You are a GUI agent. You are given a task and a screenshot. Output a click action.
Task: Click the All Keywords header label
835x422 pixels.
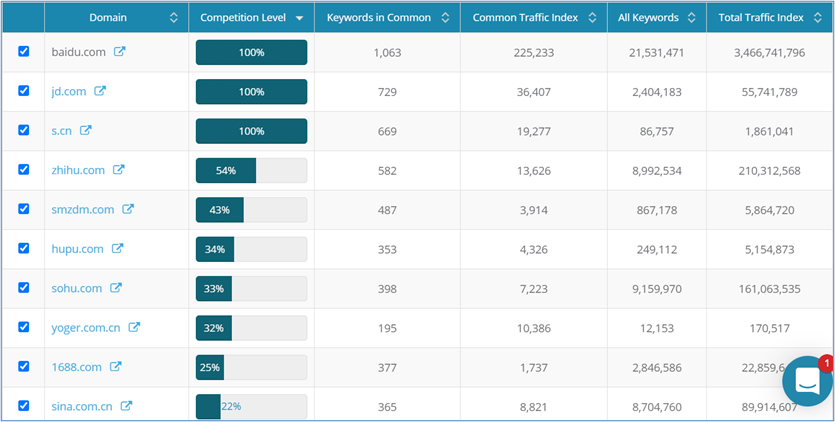coord(648,18)
